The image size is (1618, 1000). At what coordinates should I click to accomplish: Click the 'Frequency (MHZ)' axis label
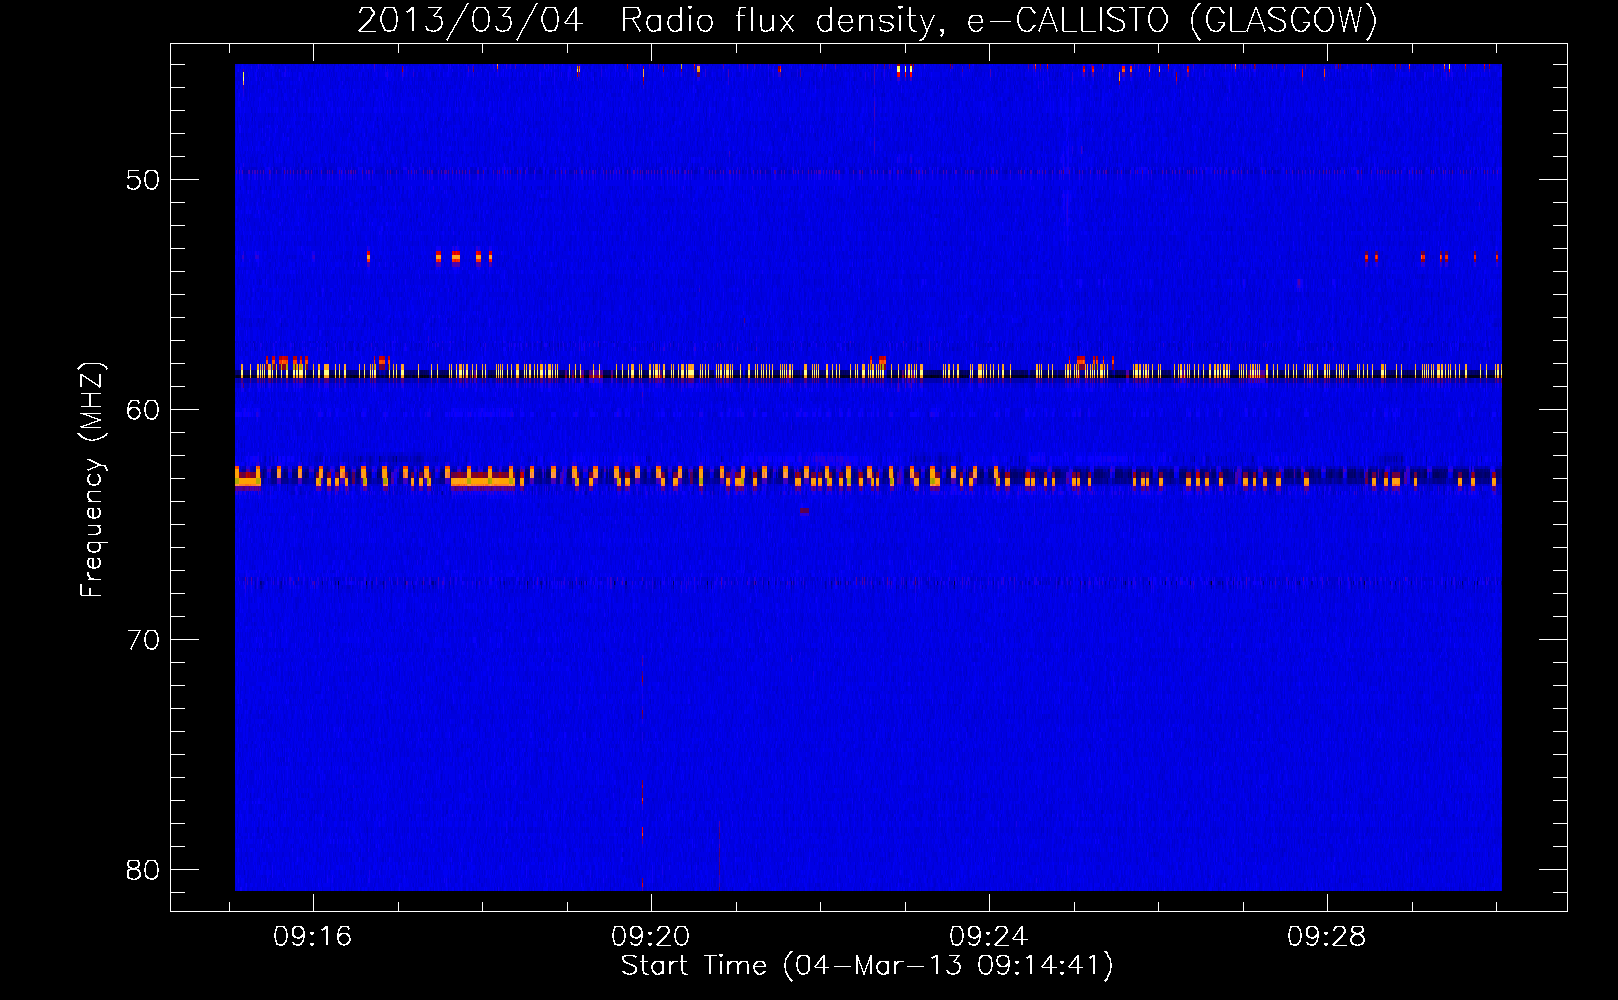tap(92, 480)
